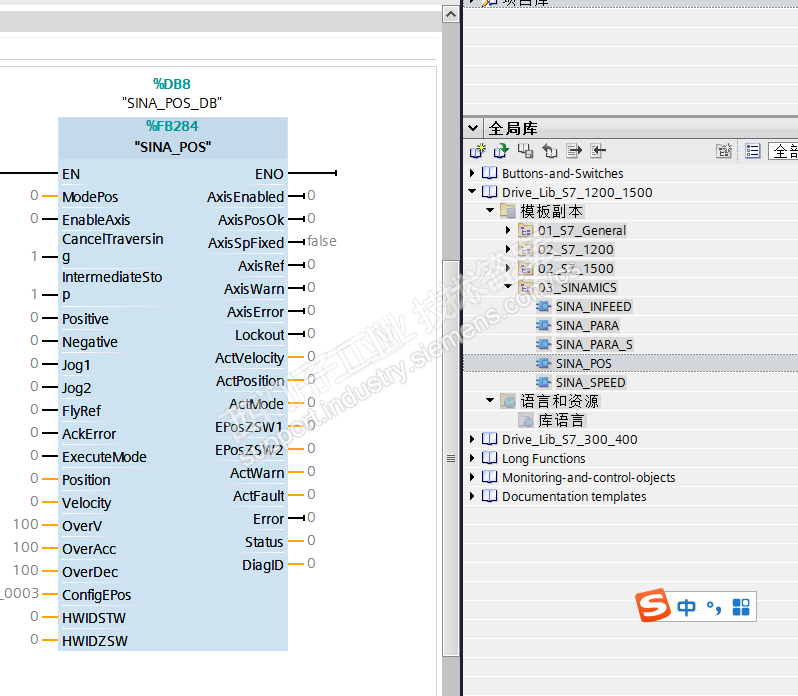This screenshot has height=696, width=798.
Task: Collapse the 03_SINAMICS folder
Action: pos(508,286)
